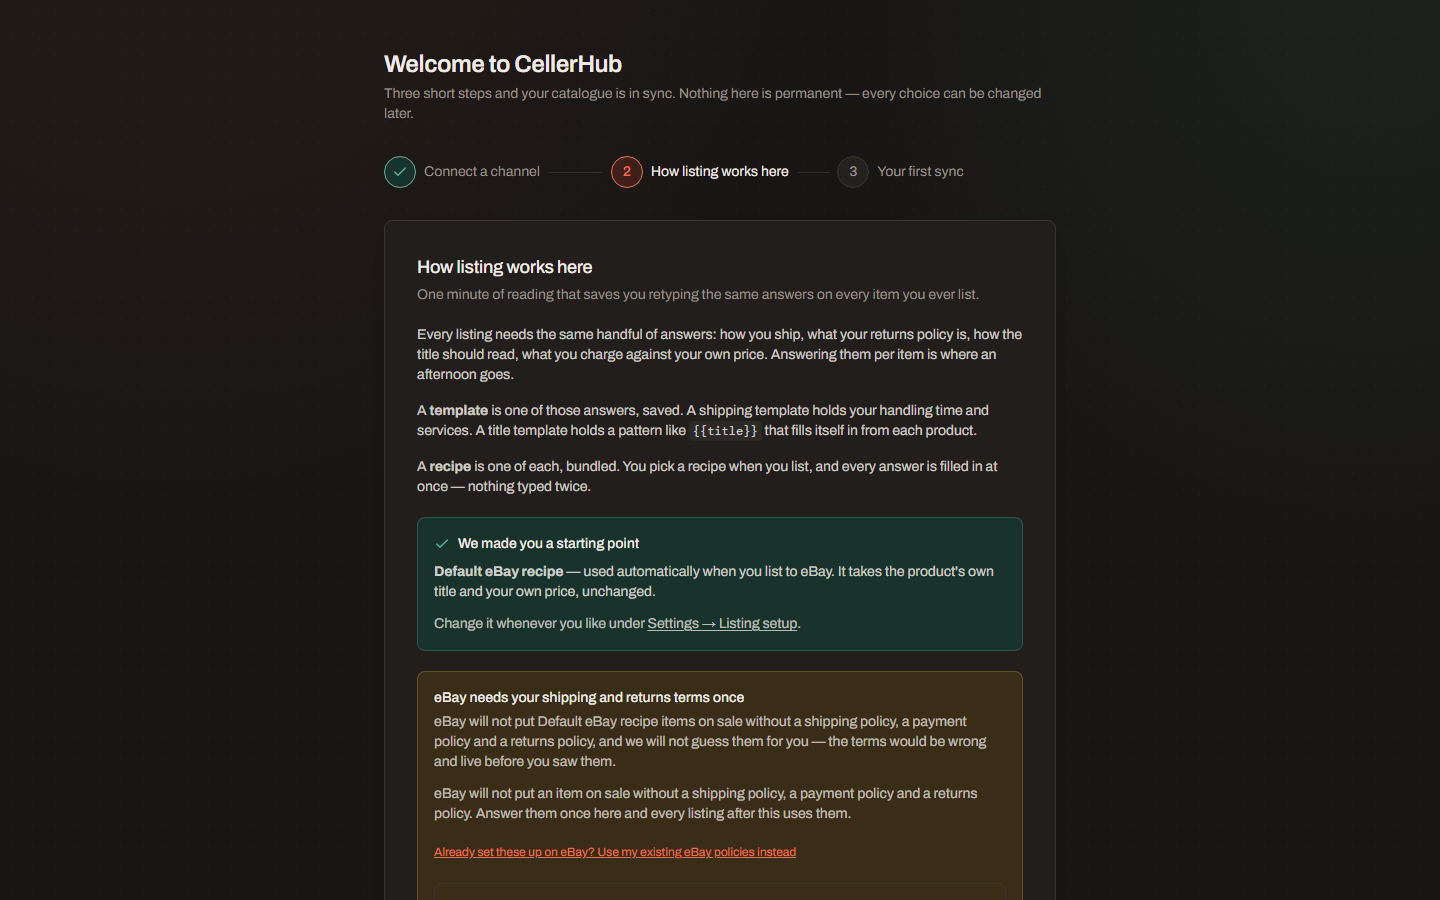Click the {{title}} code snippet
The image size is (1440, 900).
pyautogui.click(x=725, y=431)
